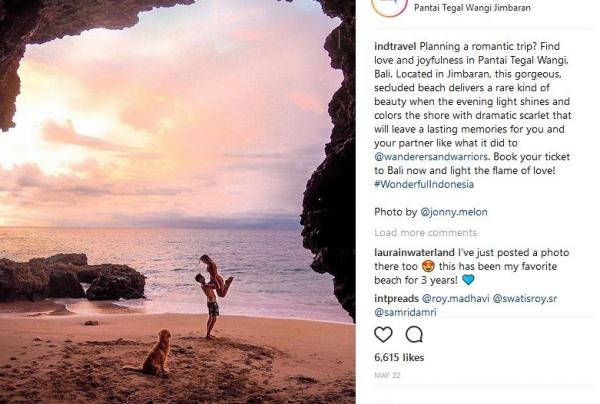Image resolution: width=600 pixels, height=404 pixels.
Task: Expand with Load more comments
Action: (425, 233)
